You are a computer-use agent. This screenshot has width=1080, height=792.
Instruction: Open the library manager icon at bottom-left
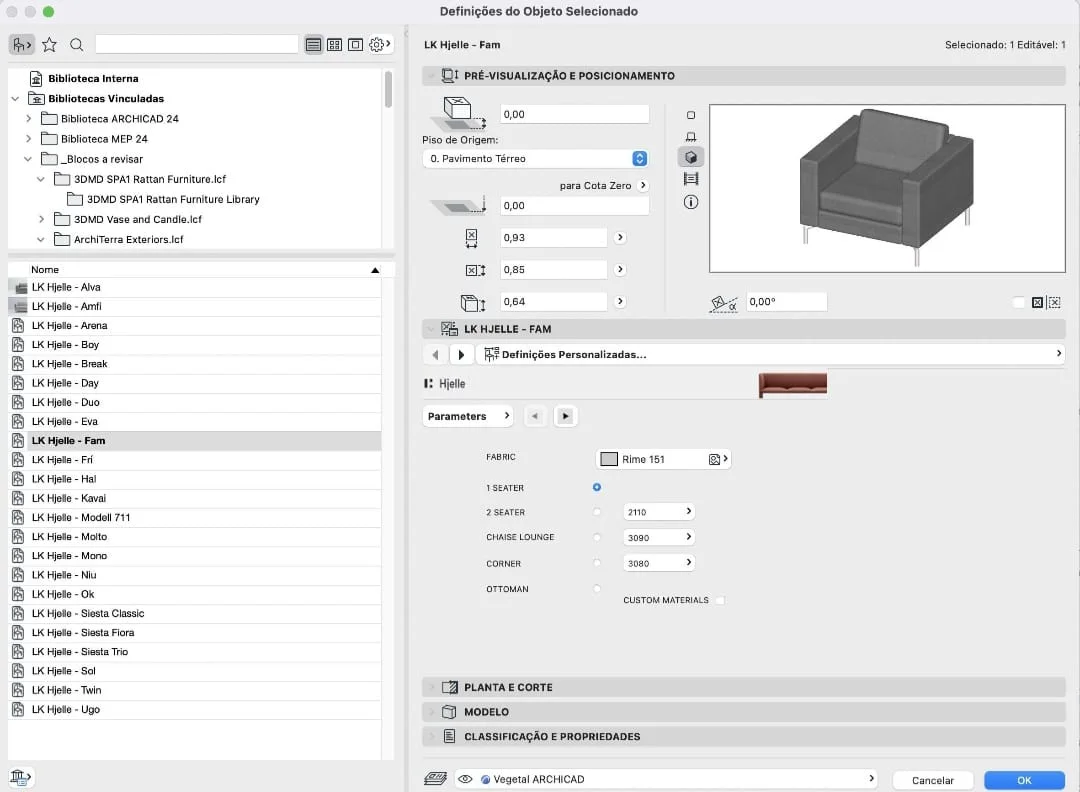20,776
